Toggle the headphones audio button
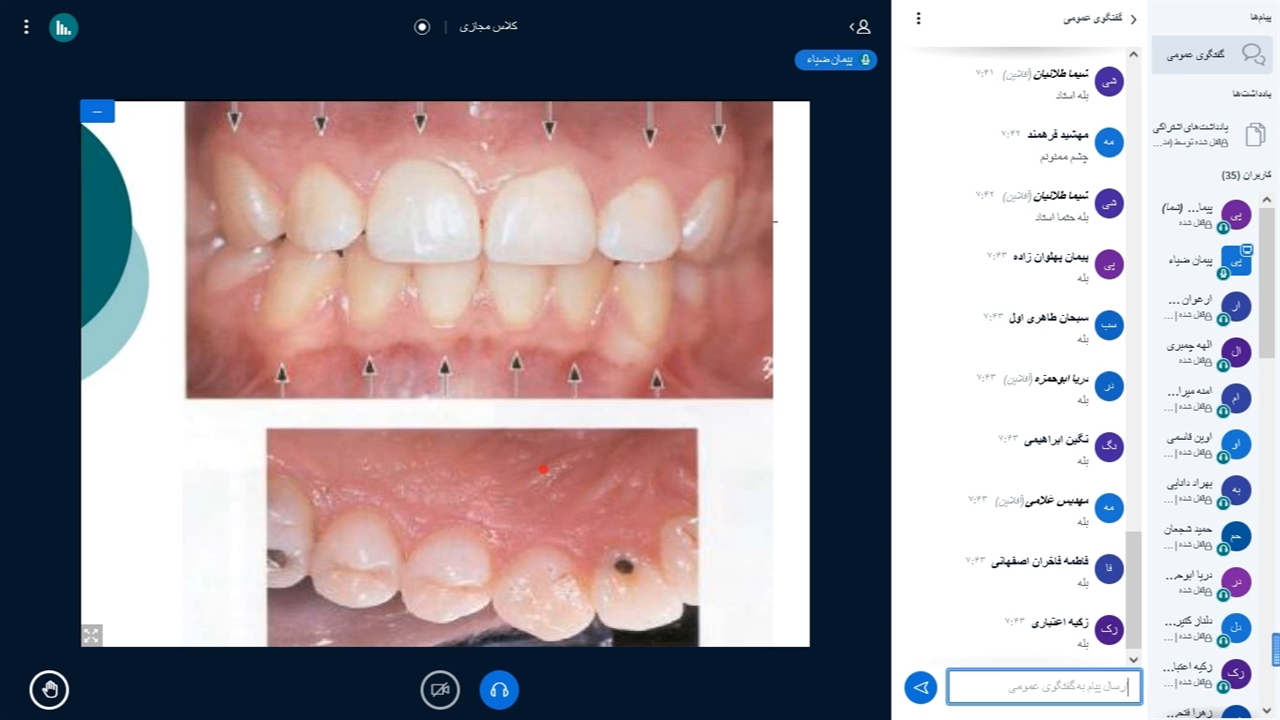The width and height of the screenshot is (1280, 720). [499, 689]
